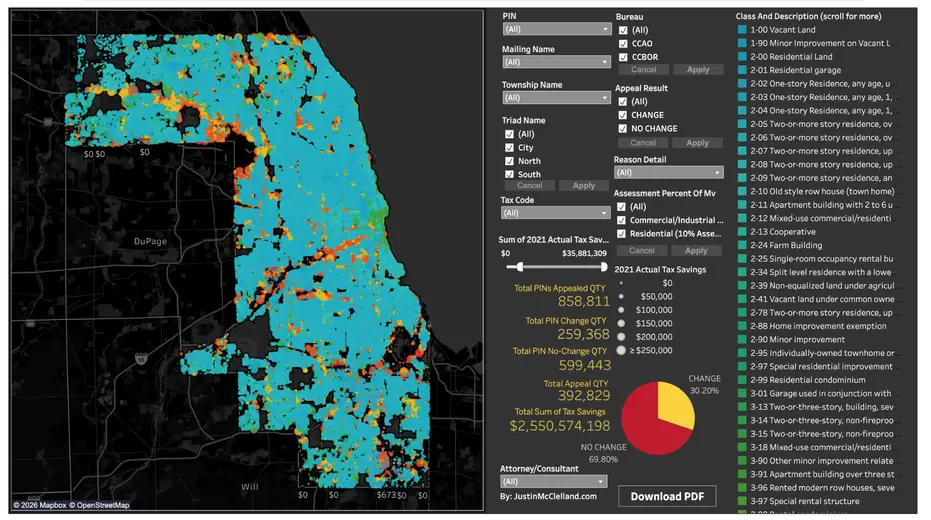Expand the Township Name dropdown

pos(556,97)
